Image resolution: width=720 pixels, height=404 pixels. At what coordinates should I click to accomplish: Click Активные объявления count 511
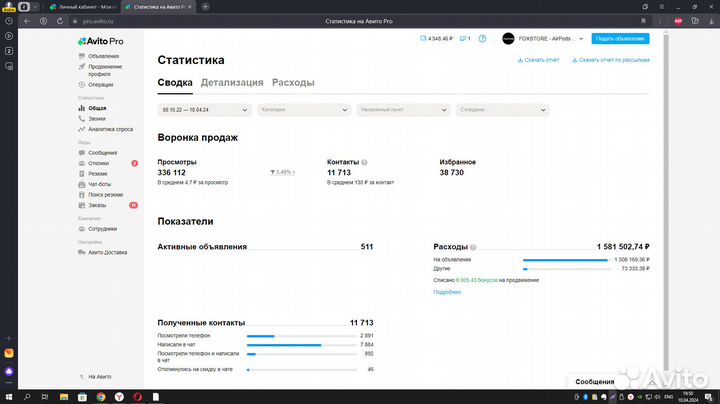coord(367,247)
